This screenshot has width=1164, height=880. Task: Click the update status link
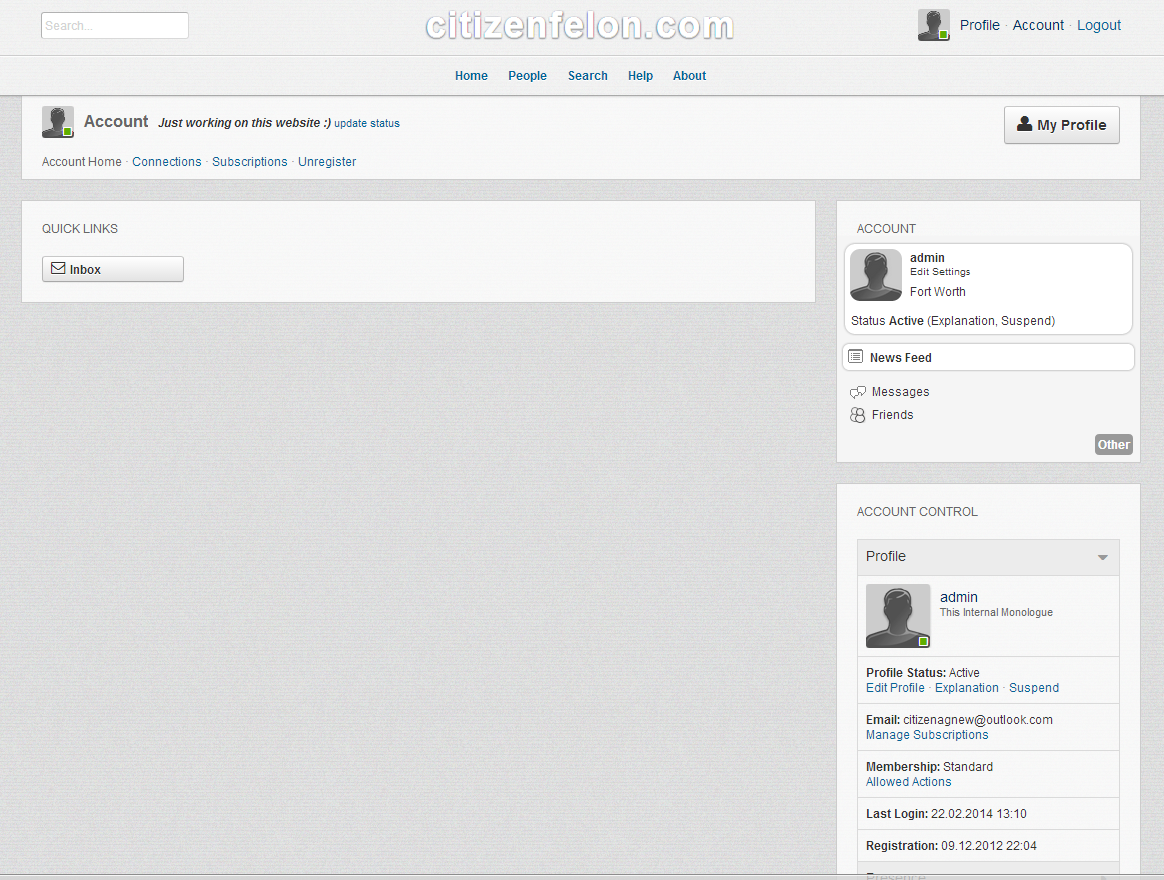[367, 123]
